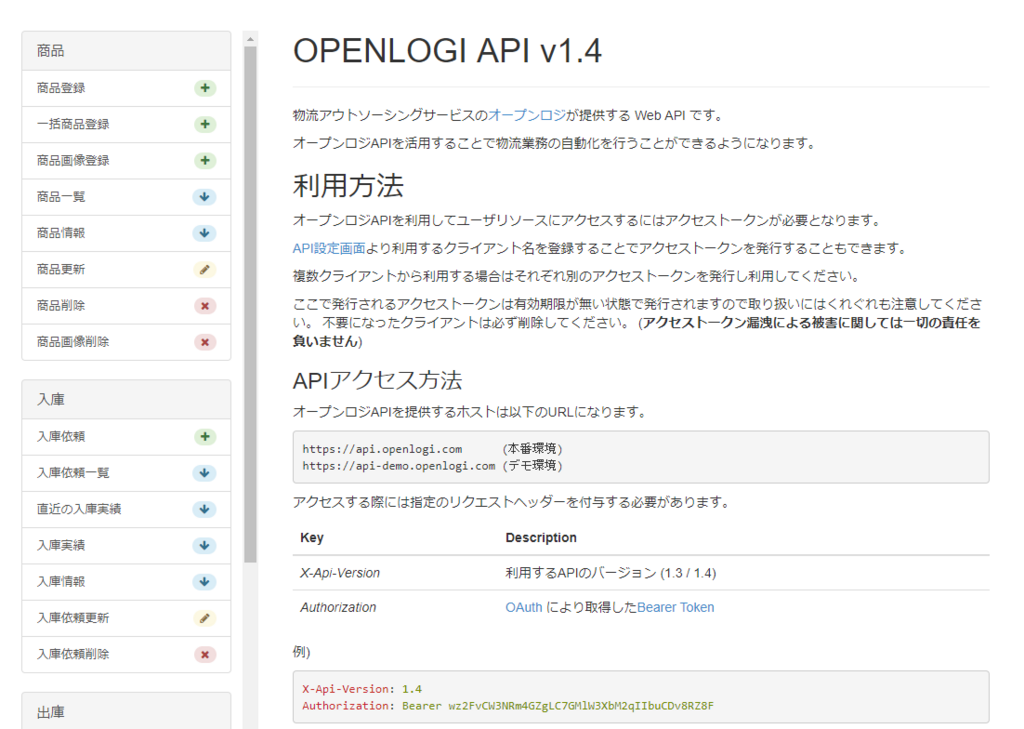1024x729 pixels.
Task: Select the 入庫情報 sidebar item
Action: click(126, 581)
